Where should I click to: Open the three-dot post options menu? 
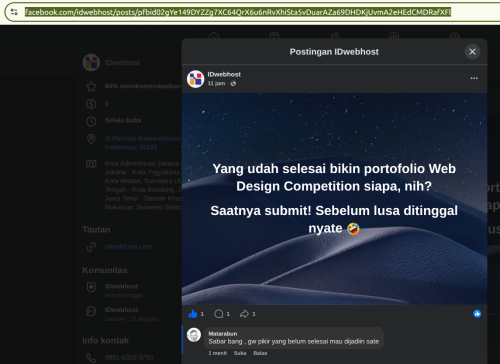474,78
